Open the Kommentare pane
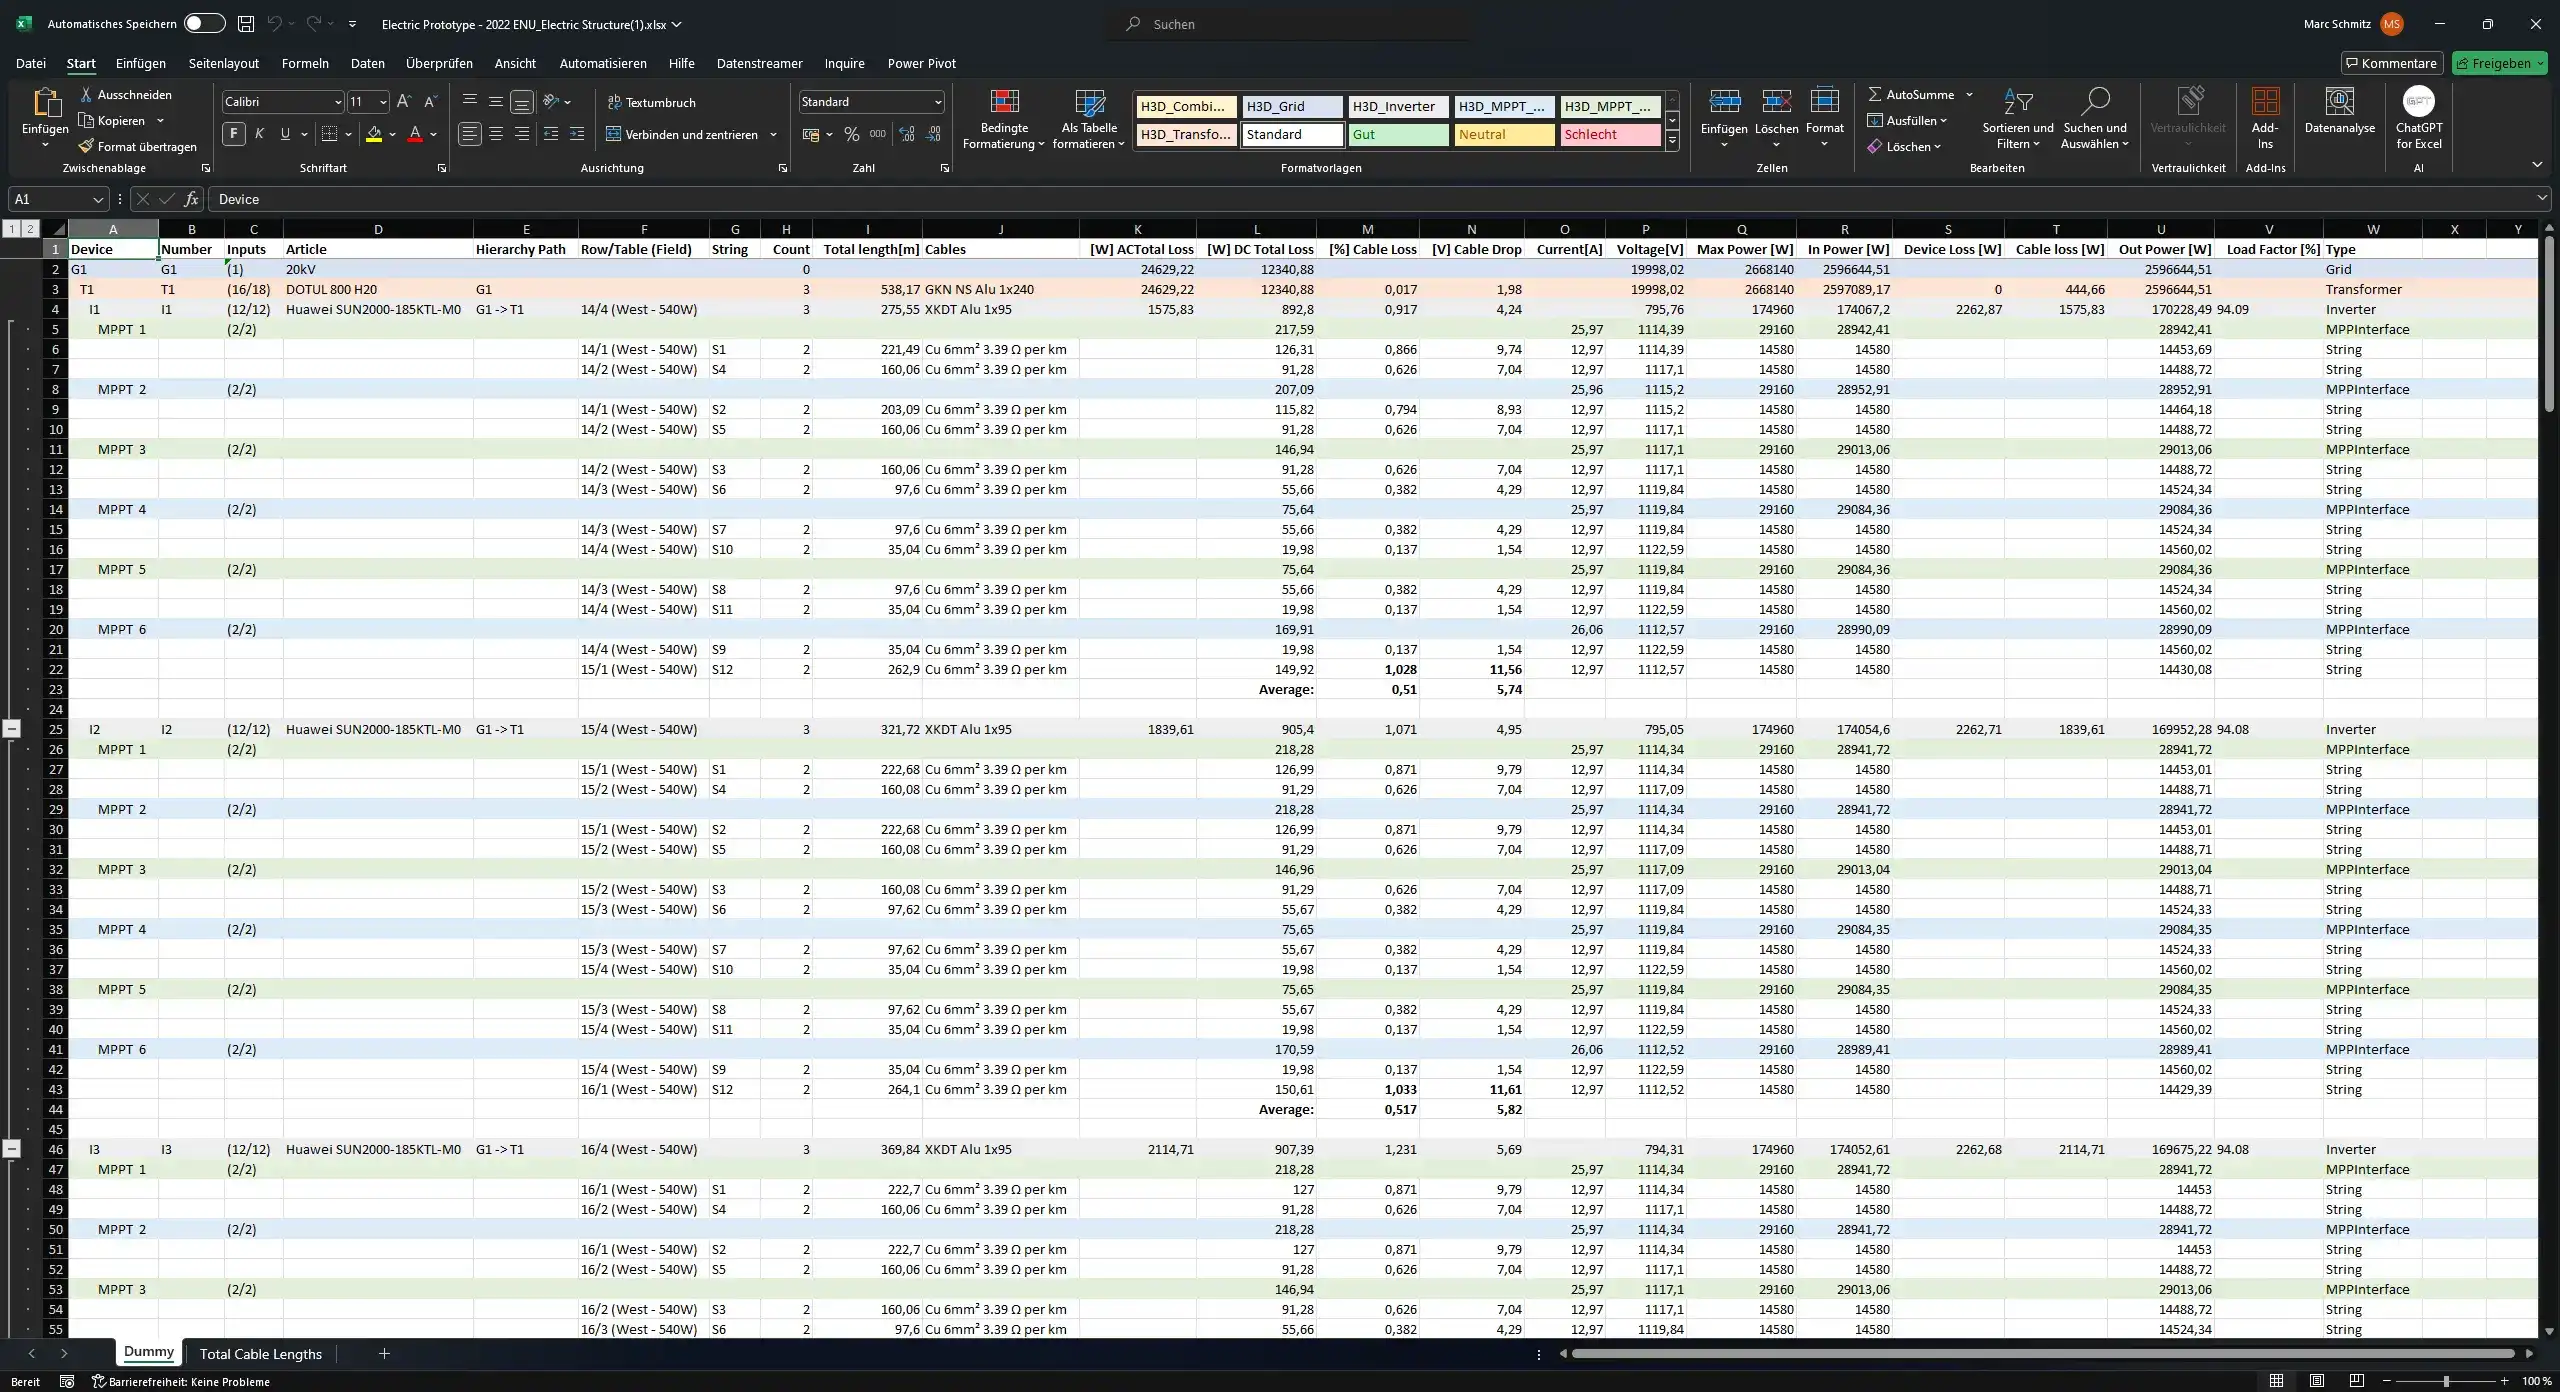2560x1392 pixels. coord(2391,62)
